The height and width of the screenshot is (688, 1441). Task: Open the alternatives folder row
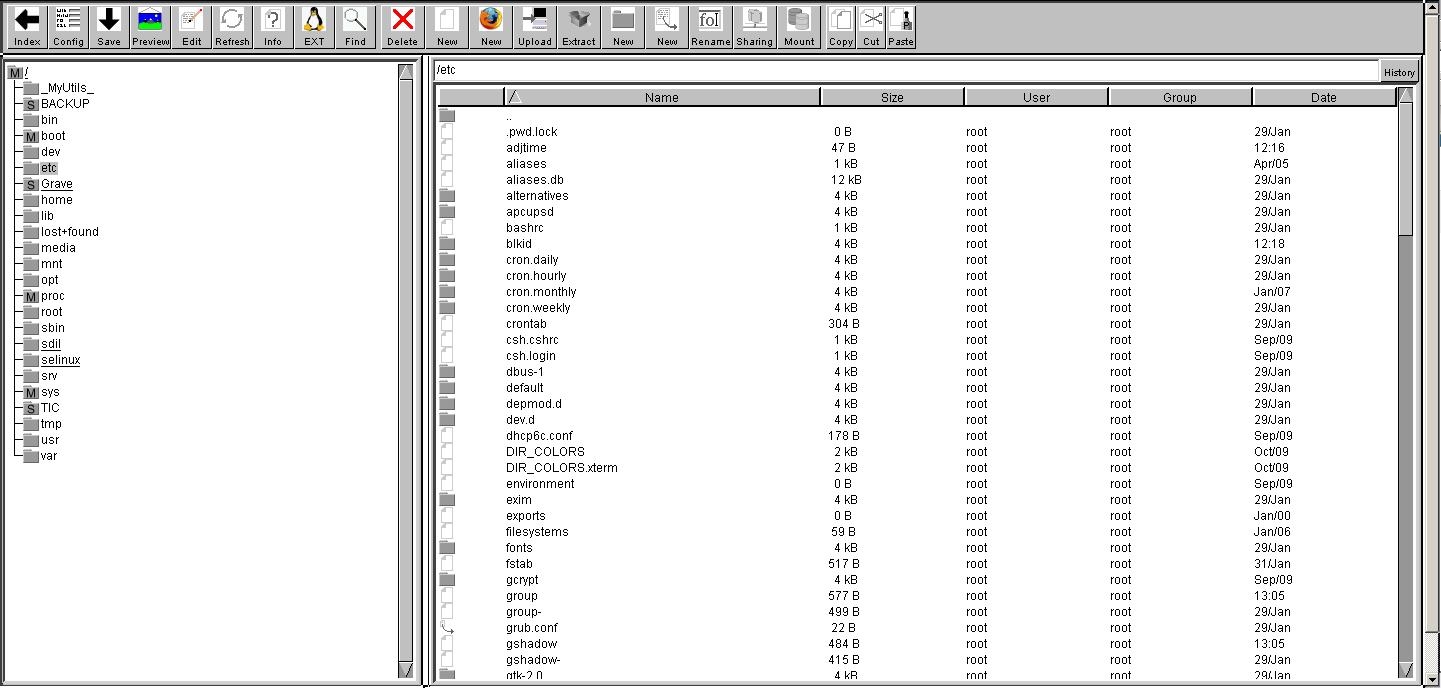click(916, 196)
